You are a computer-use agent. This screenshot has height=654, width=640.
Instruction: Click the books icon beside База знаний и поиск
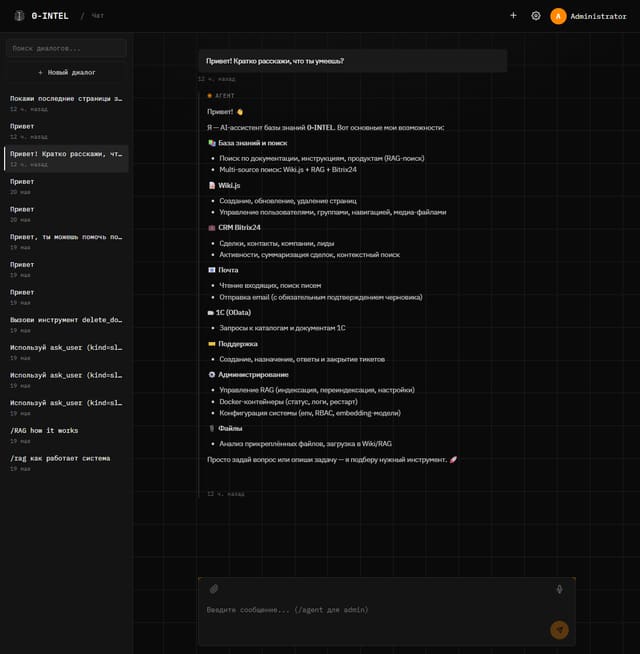click(212, 143)
